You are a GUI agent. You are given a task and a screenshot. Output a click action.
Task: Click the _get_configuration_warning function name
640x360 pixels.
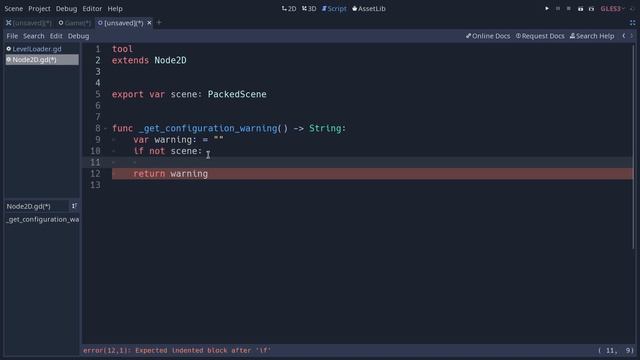(208, 129)
